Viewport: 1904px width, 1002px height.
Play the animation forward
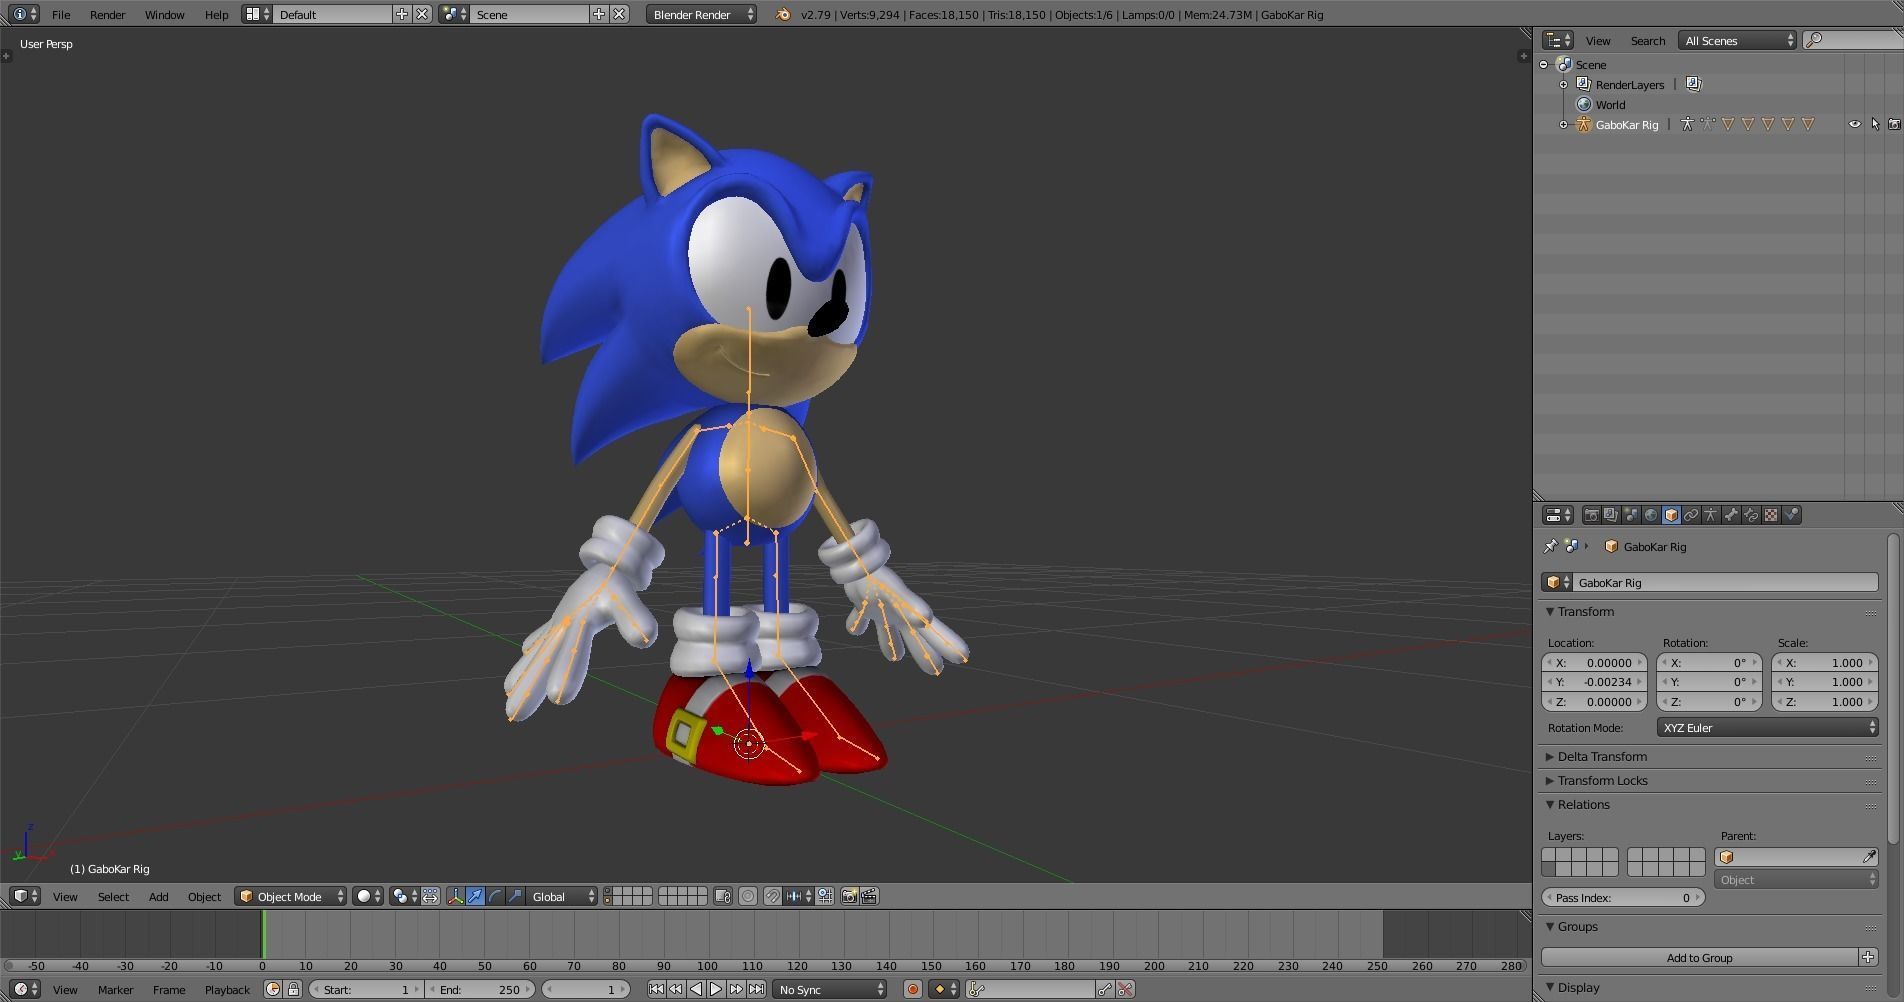tap(716, 989)
